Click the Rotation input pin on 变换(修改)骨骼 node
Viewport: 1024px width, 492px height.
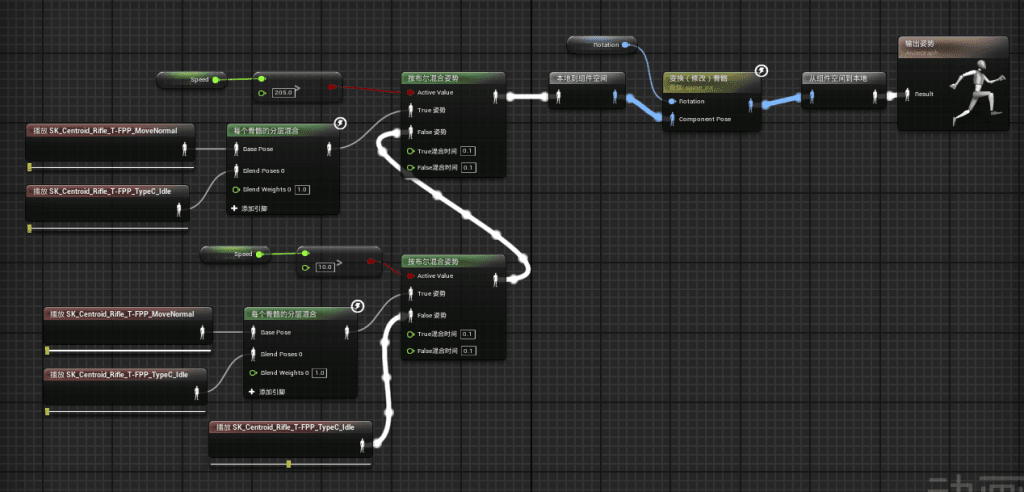tap(672, 101)
